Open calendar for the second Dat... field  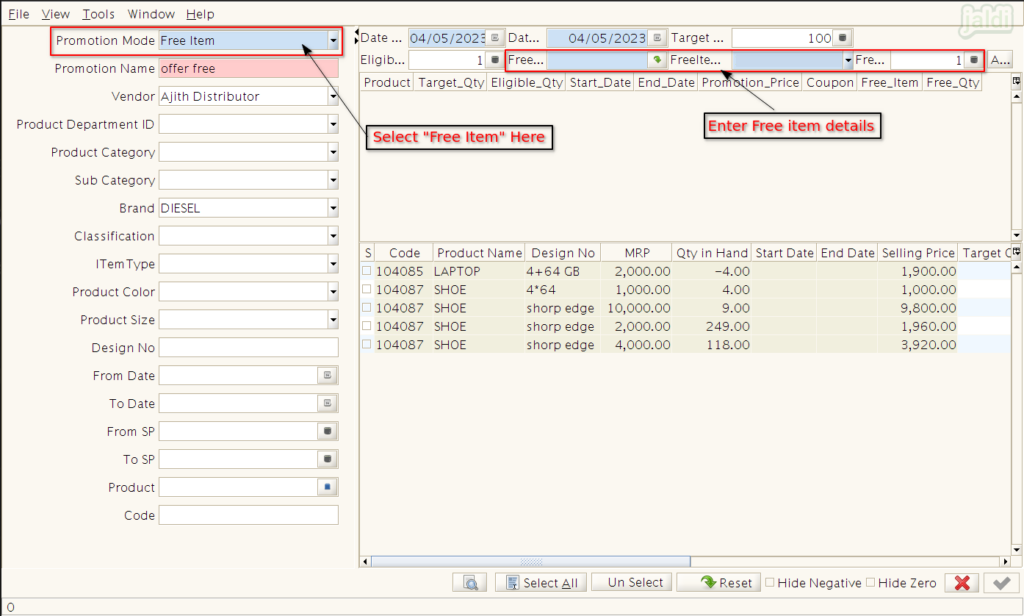[658, 38]
